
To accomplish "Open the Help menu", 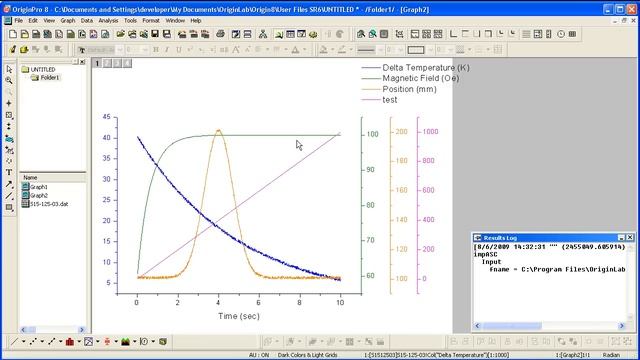I will [196, 20].
